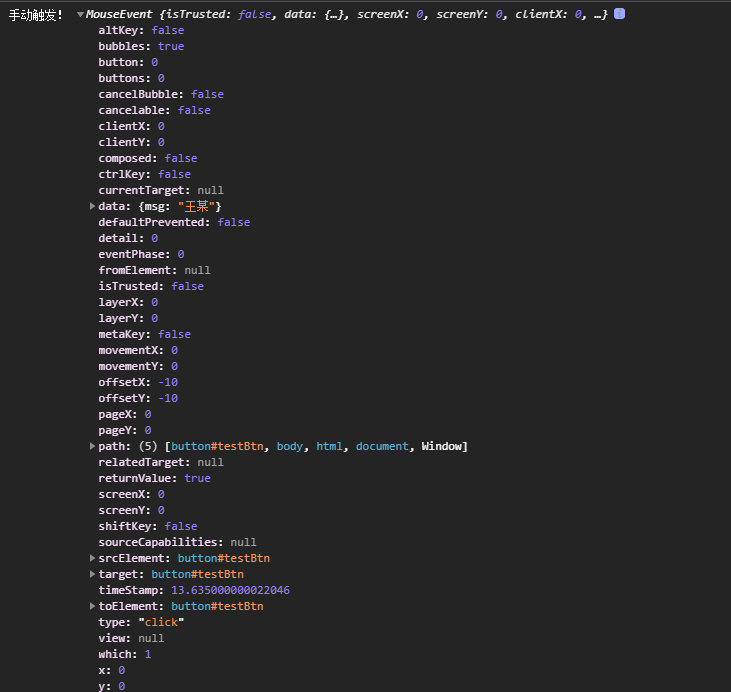Click document node in path array
Image resolution: width=731 pixels, height=692 pixels.
click(382, 446)
